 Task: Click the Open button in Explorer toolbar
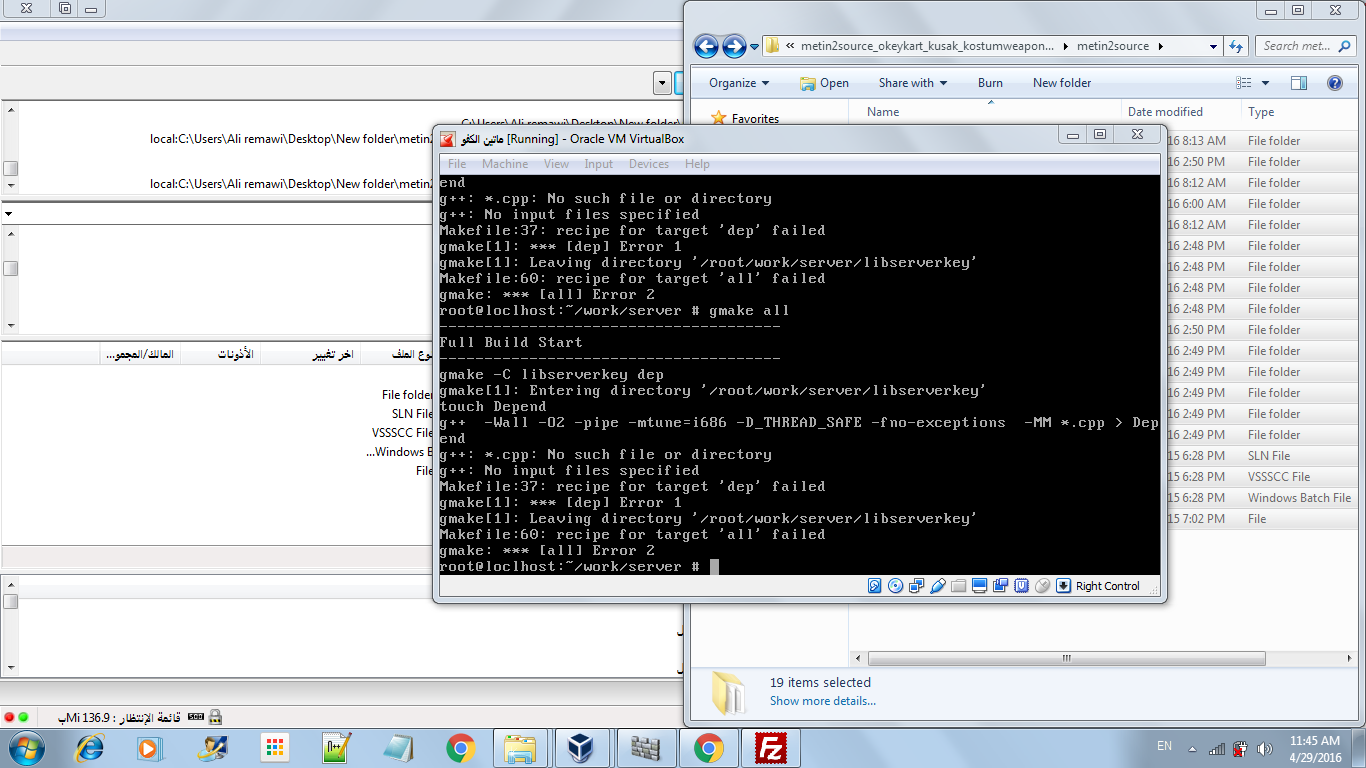click(x=824, y=83)
